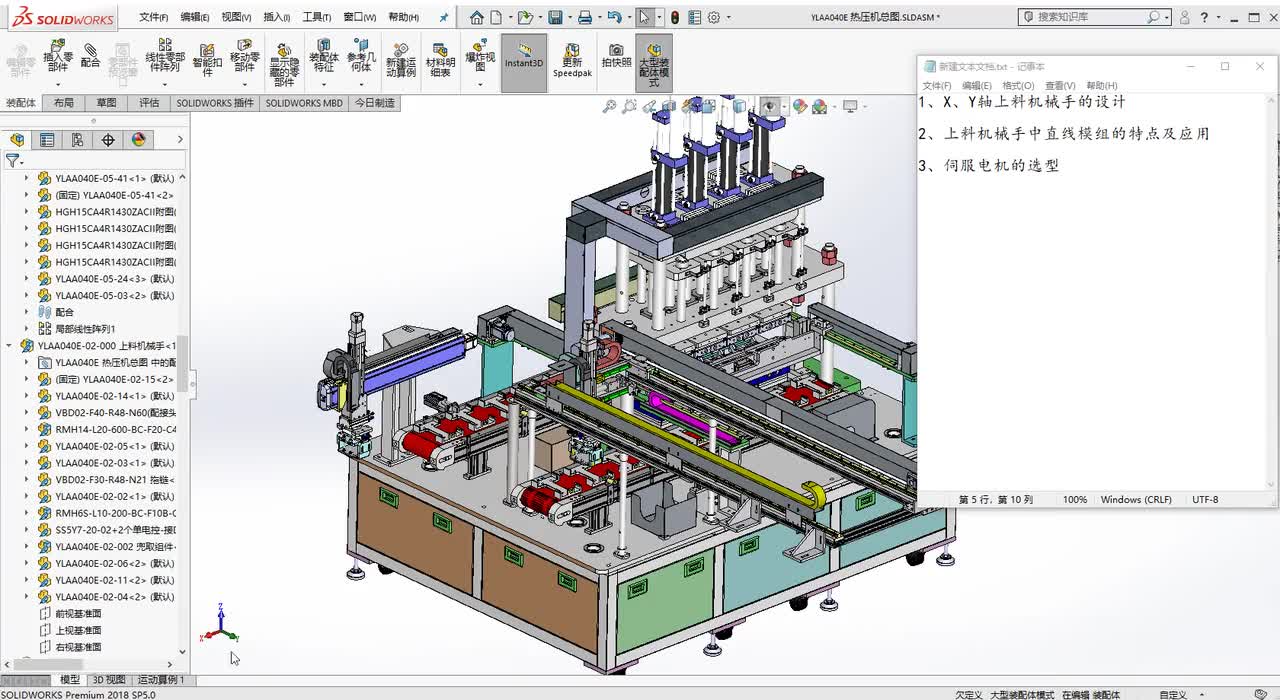Open Options with the gear icon
Viewport: 1280px width, 700px height.
click(x=714, y=17)
